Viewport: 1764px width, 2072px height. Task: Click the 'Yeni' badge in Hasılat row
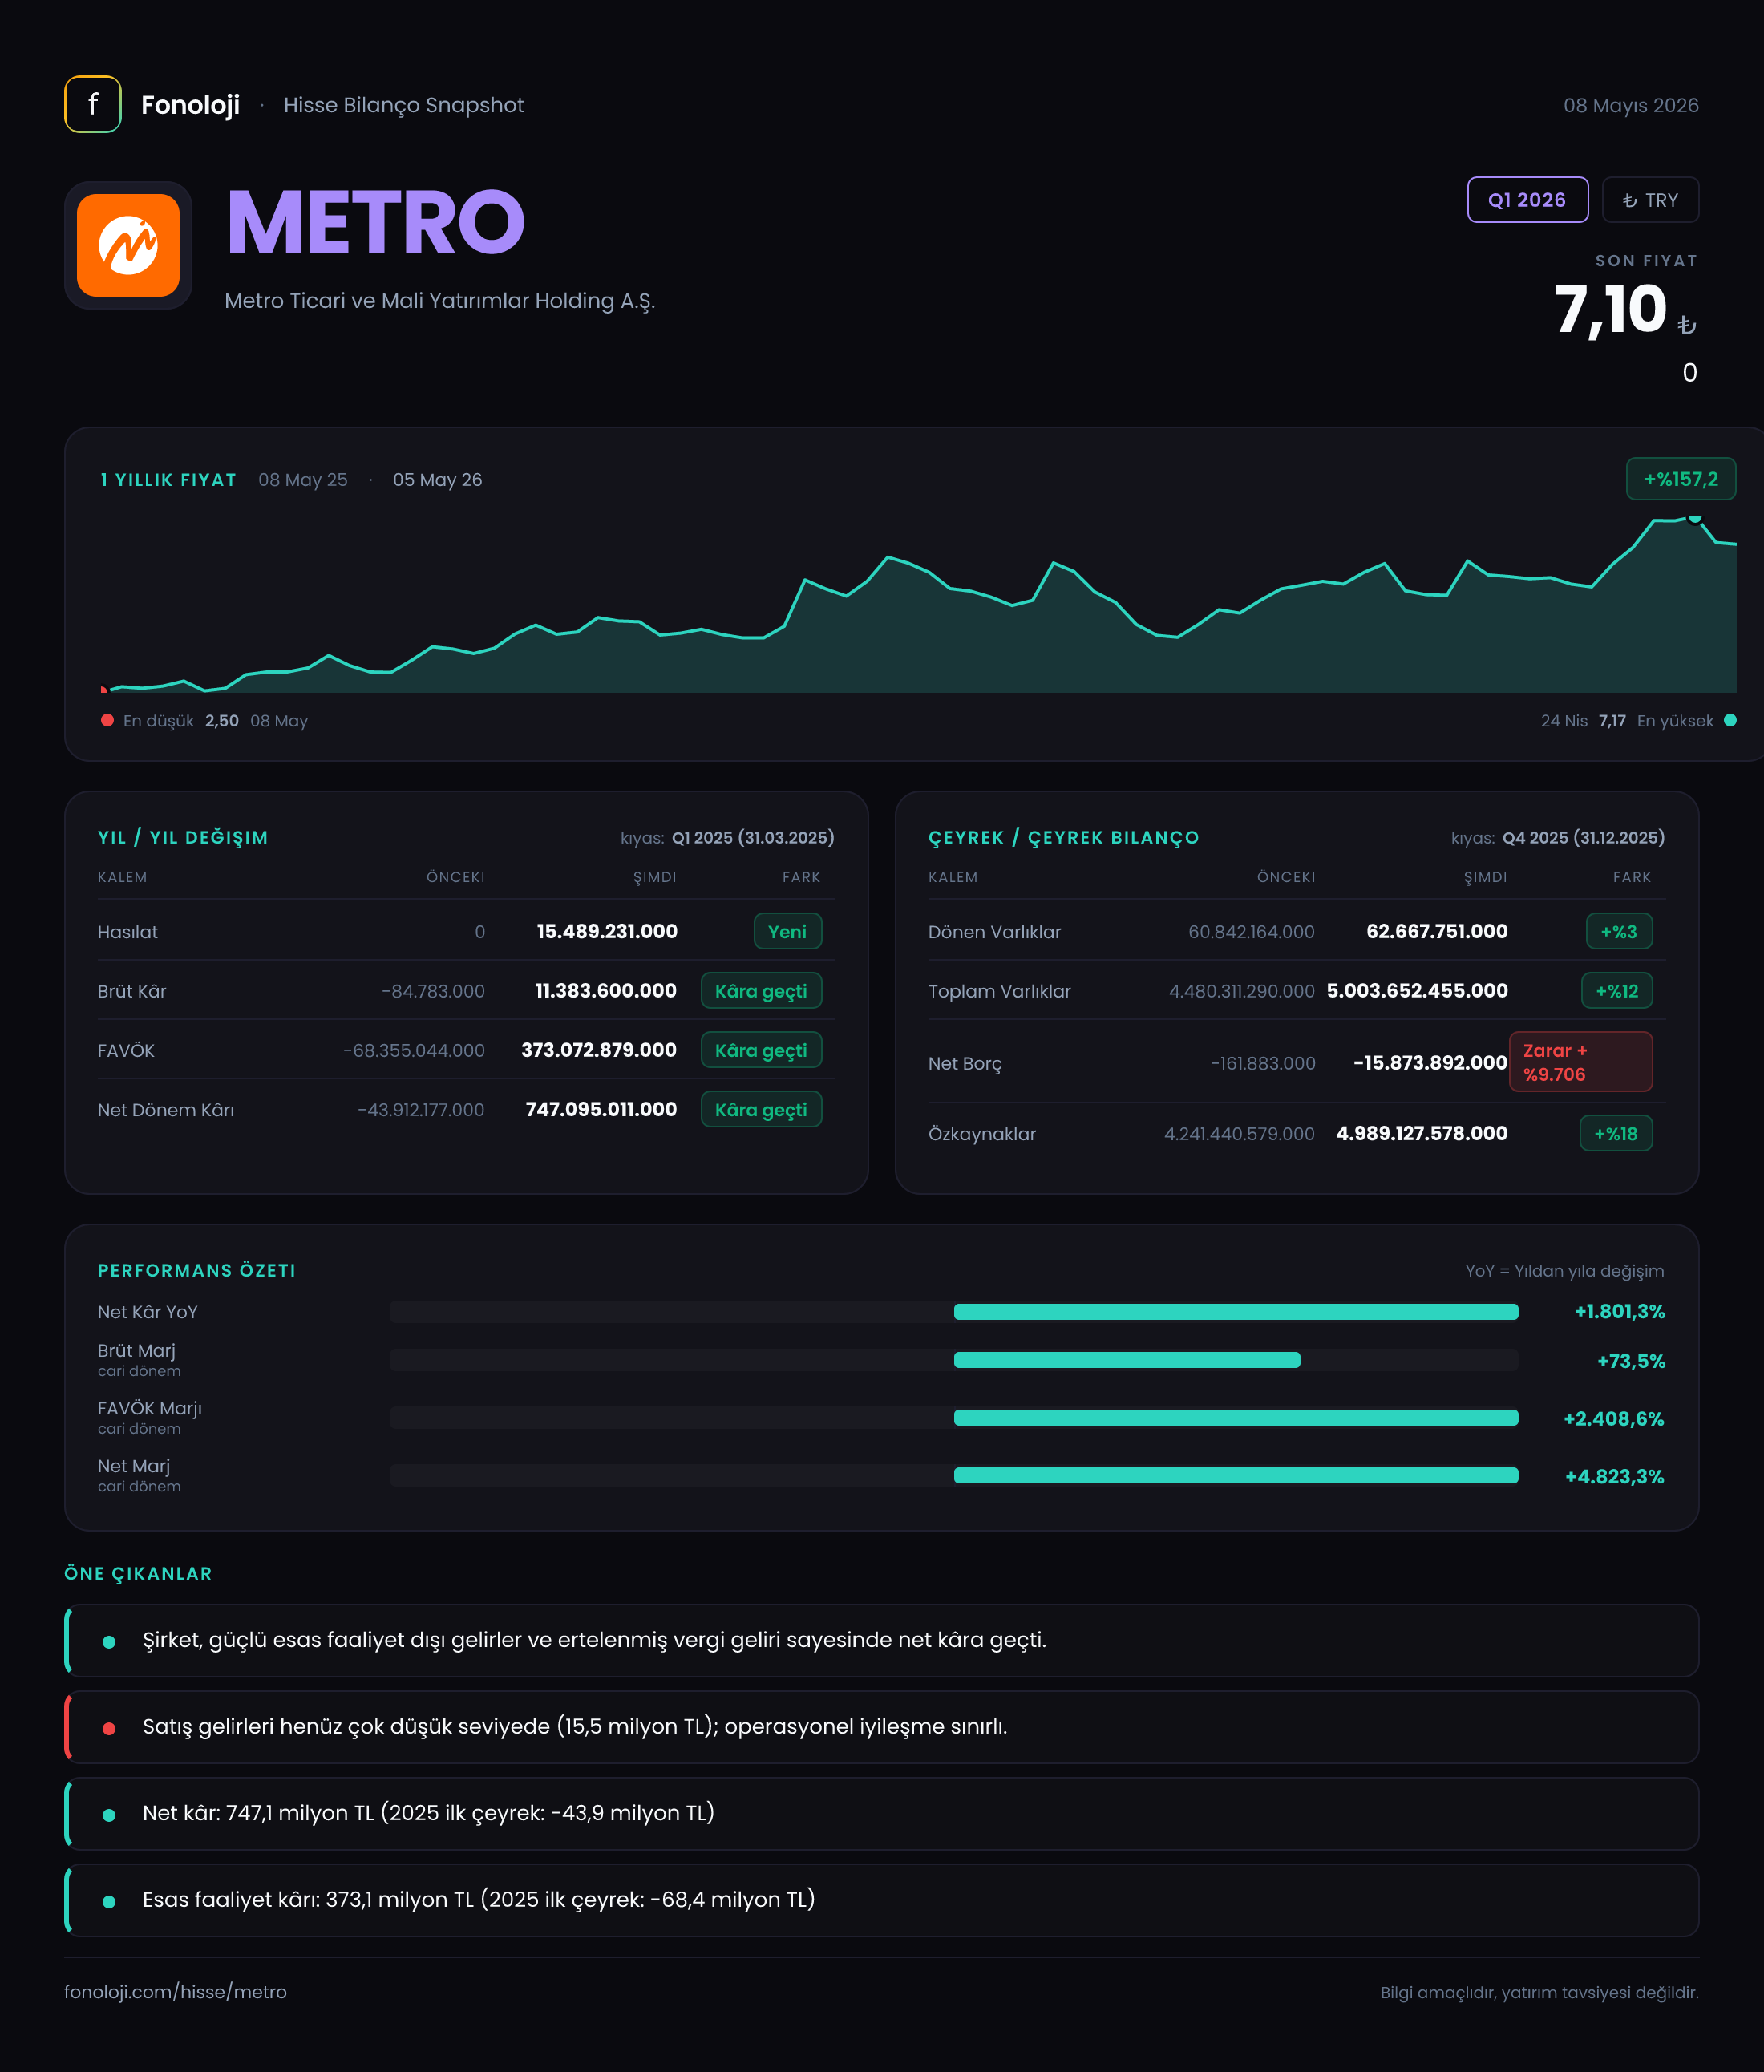(788, 931)
